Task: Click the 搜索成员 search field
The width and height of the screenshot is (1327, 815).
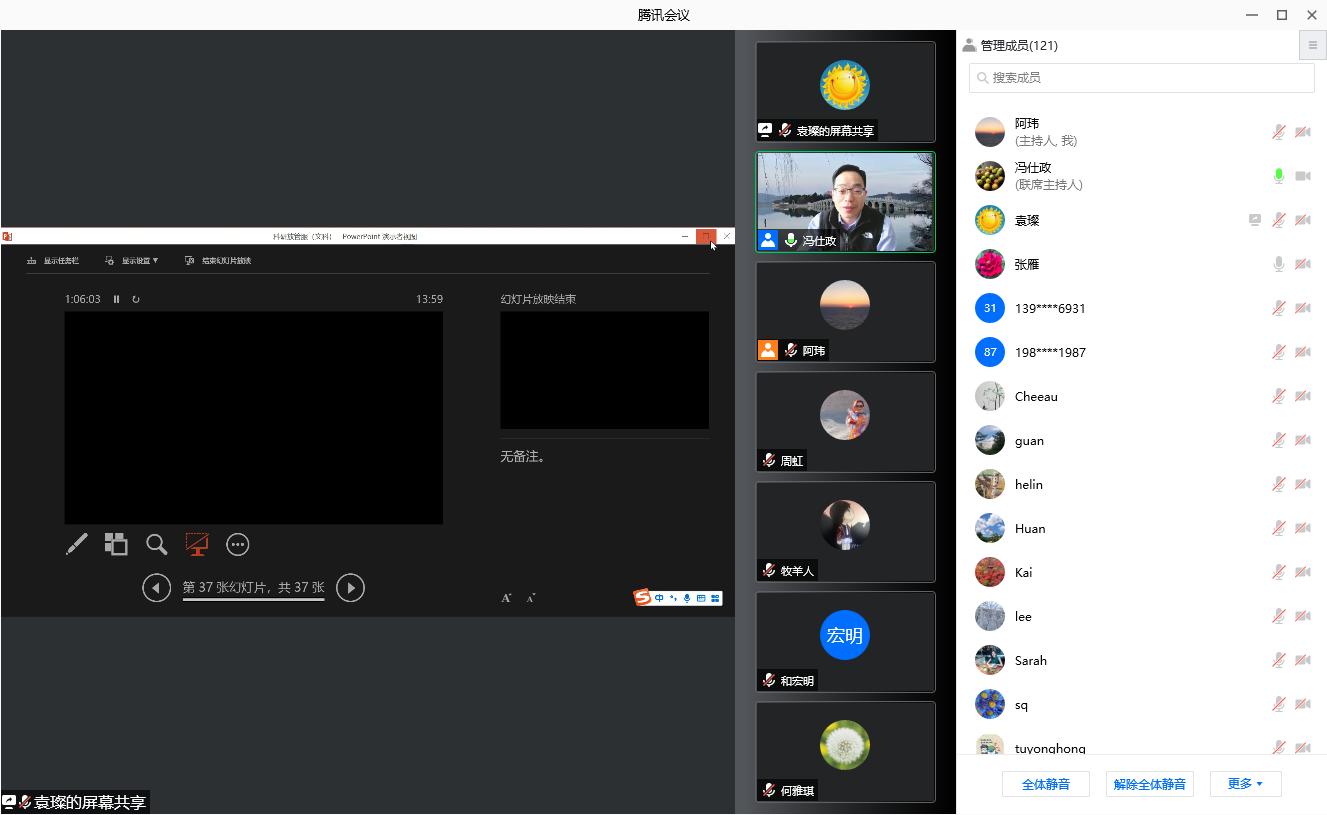Action: click(1142, 77)
